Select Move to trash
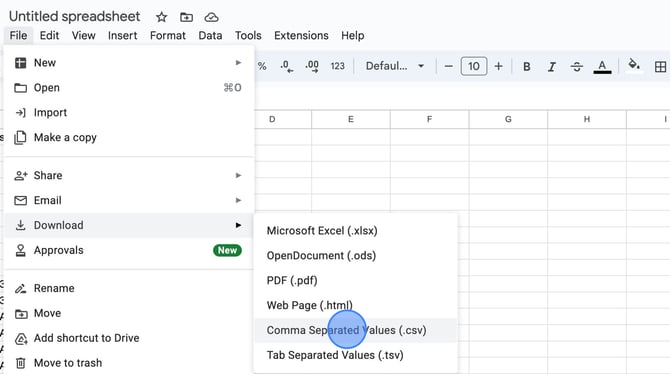The height and width of the screenshot is (374, 670). point(129,362)
